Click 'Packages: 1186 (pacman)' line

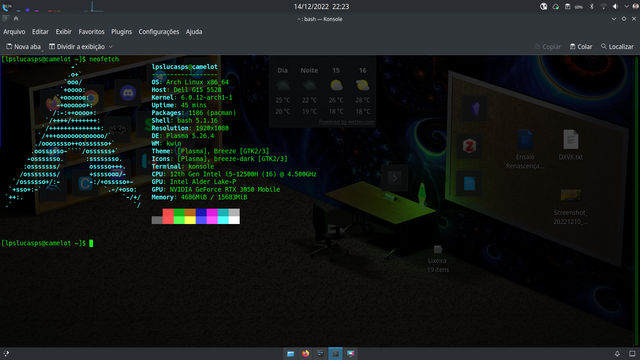click(193, 113)
